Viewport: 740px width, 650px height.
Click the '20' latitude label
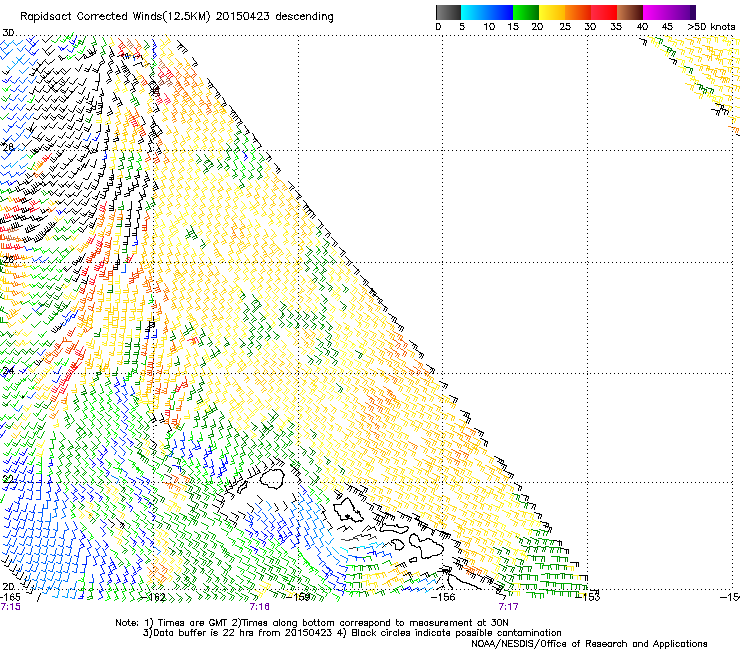[8, 587]
